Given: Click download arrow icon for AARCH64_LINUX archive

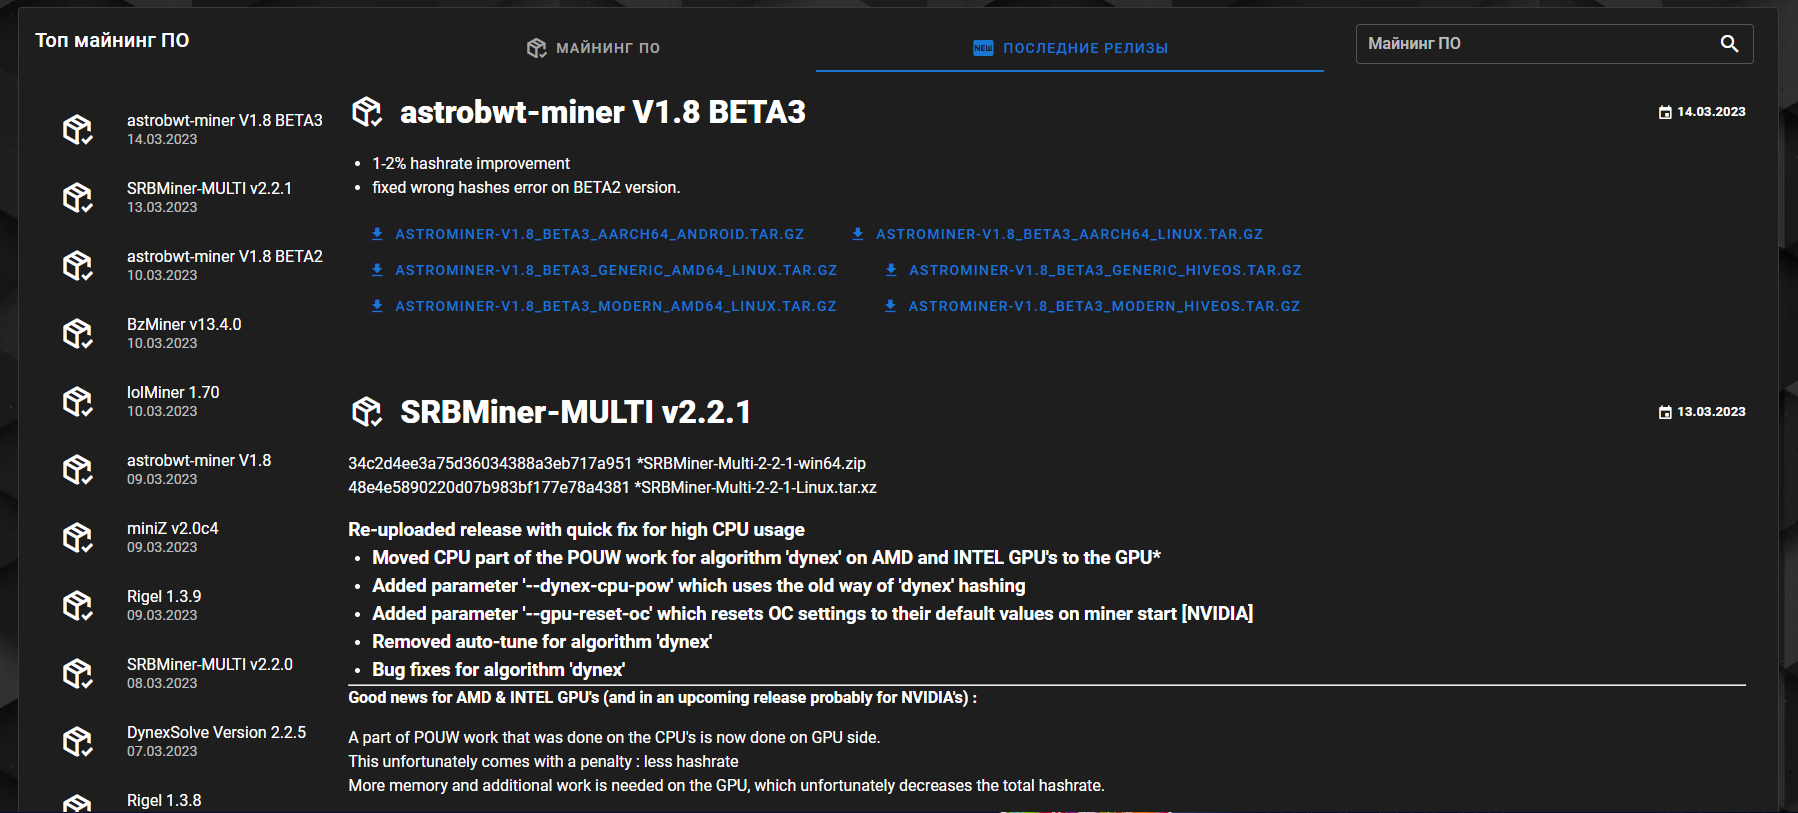Looking at the screenshot, I should tap(858, 234).
